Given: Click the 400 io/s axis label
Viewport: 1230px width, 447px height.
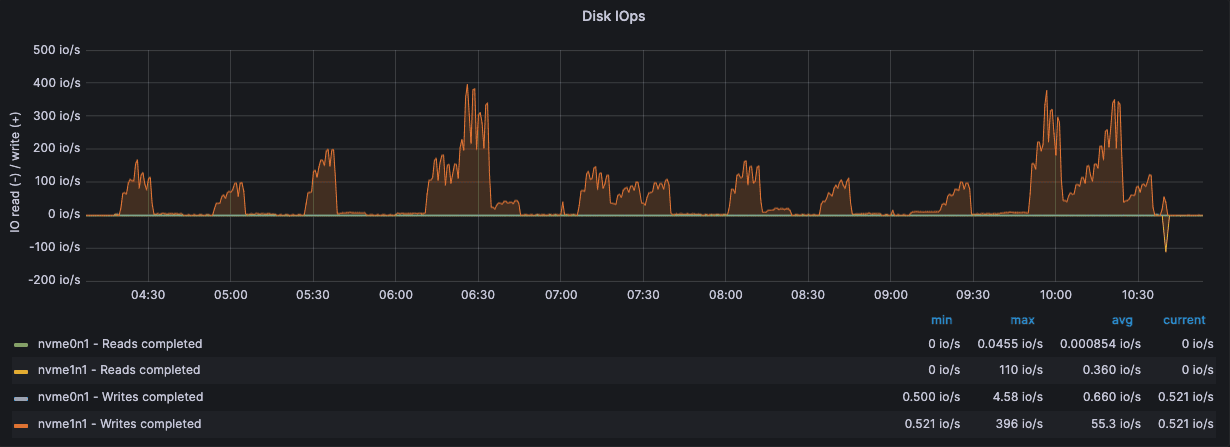Looking at the screenshot, I should click(x=57, y=83).
